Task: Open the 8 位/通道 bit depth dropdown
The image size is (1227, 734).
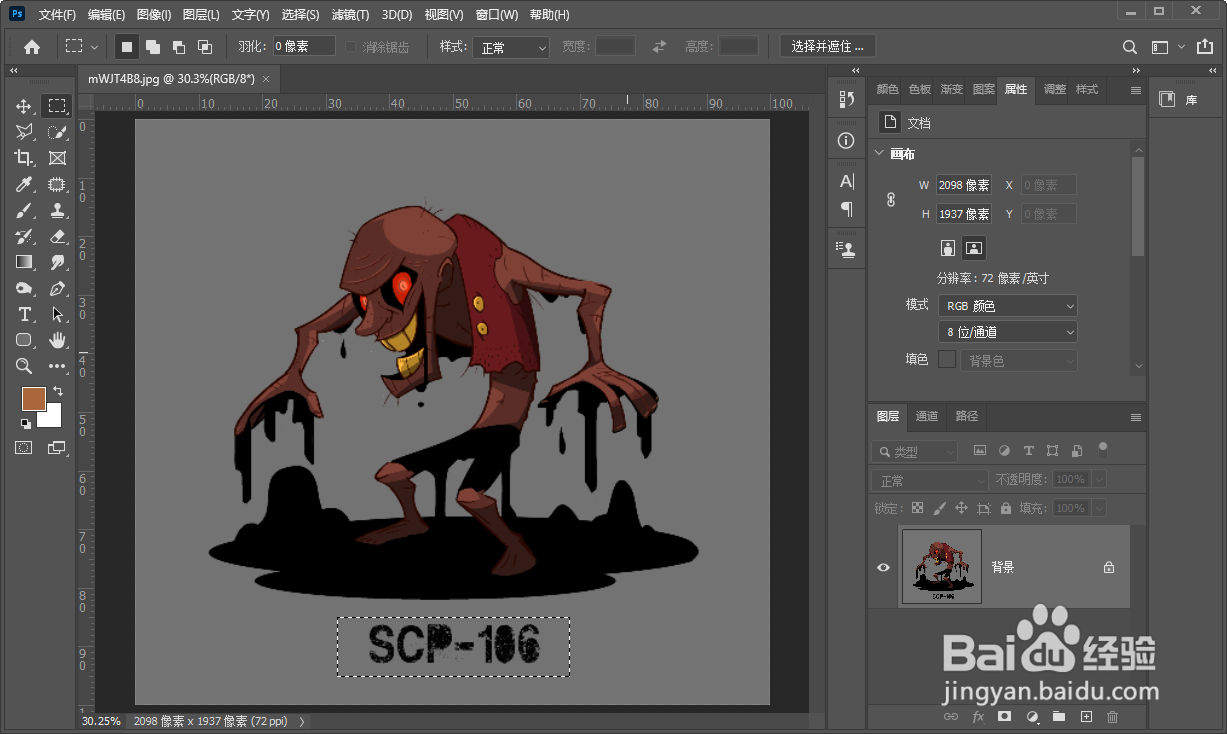Action: point(1007,332)
